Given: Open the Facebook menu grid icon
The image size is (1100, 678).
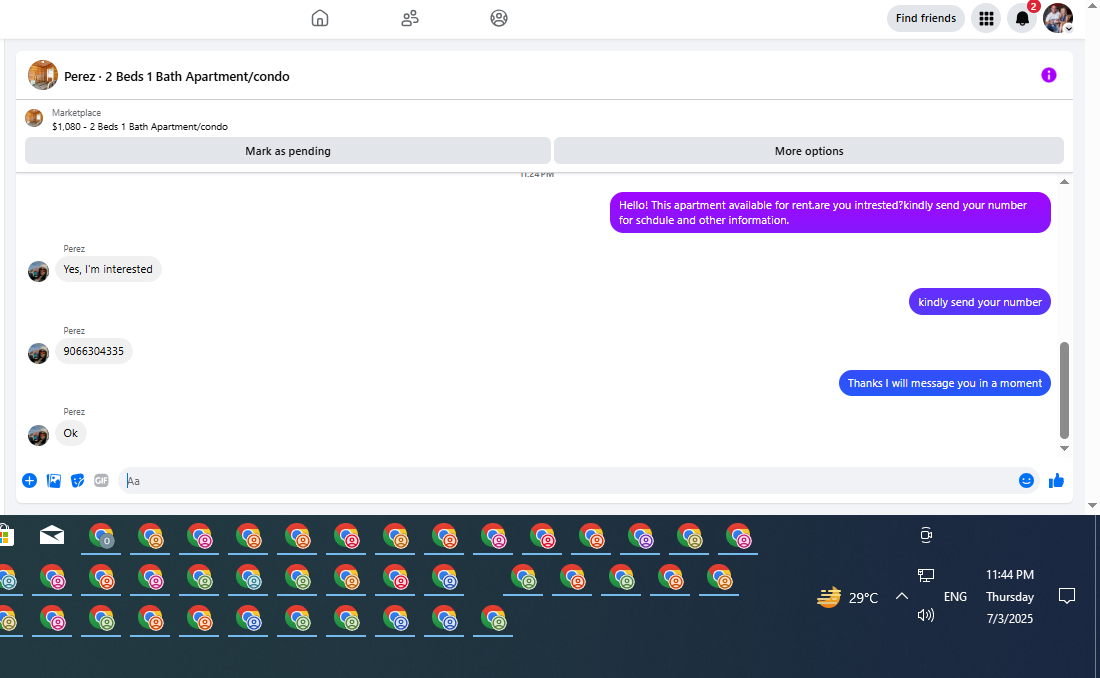Looking at the screenshot, I should tap(986, 19).
